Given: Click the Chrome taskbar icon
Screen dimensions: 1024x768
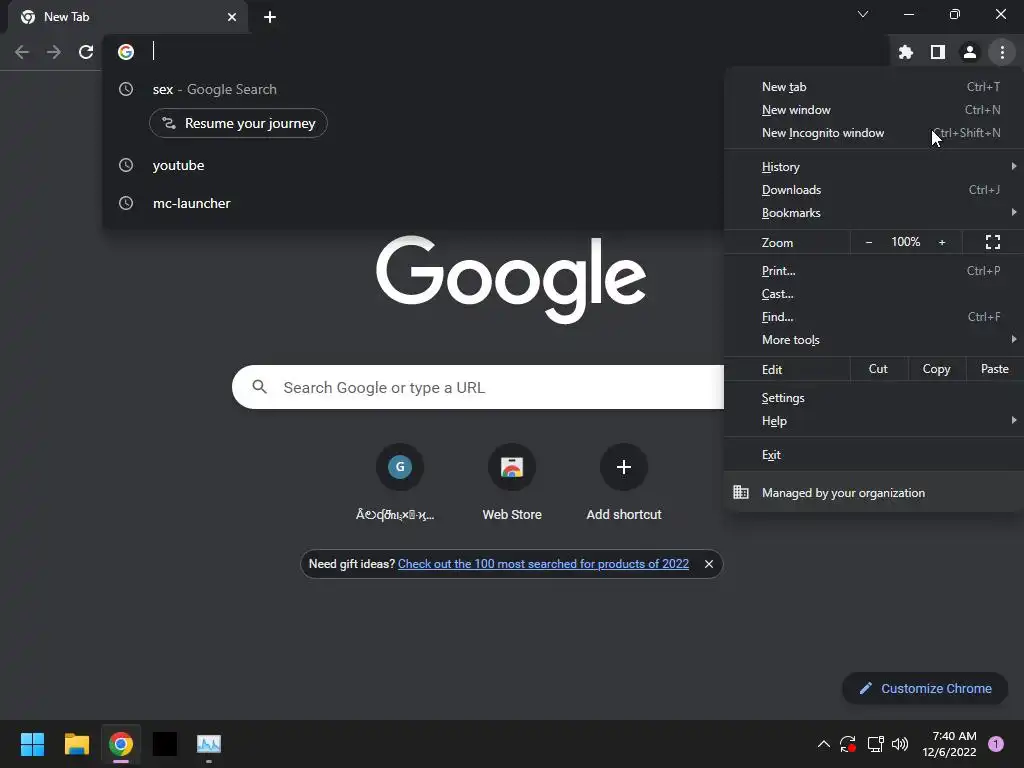Looking at the screenshot, I should [121, 744].
